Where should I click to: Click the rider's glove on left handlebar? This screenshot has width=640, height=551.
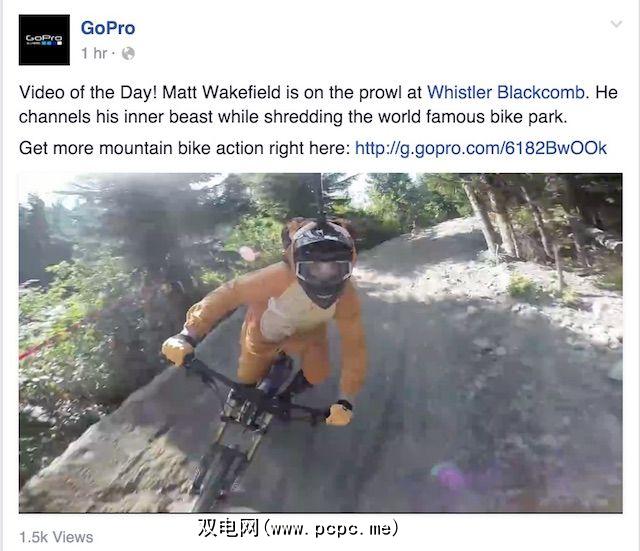[178, 349]
